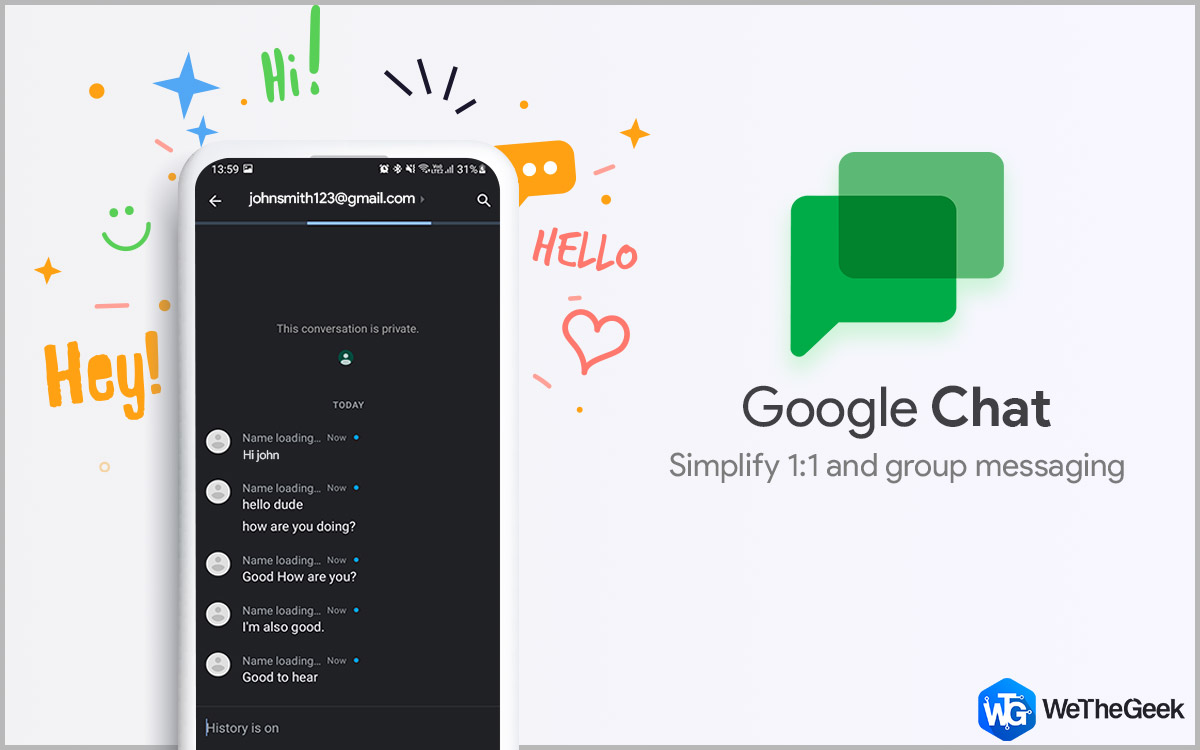
Task: Tap the "This conversation is private." notice
Action: tap(347, 329)
